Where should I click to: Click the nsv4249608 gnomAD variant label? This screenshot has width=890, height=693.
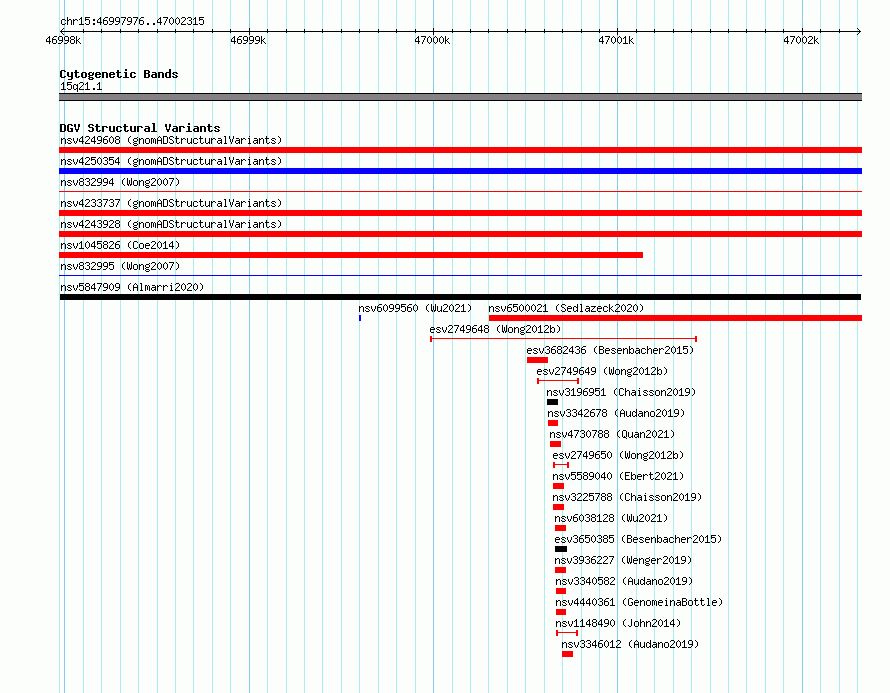point(171,140)
